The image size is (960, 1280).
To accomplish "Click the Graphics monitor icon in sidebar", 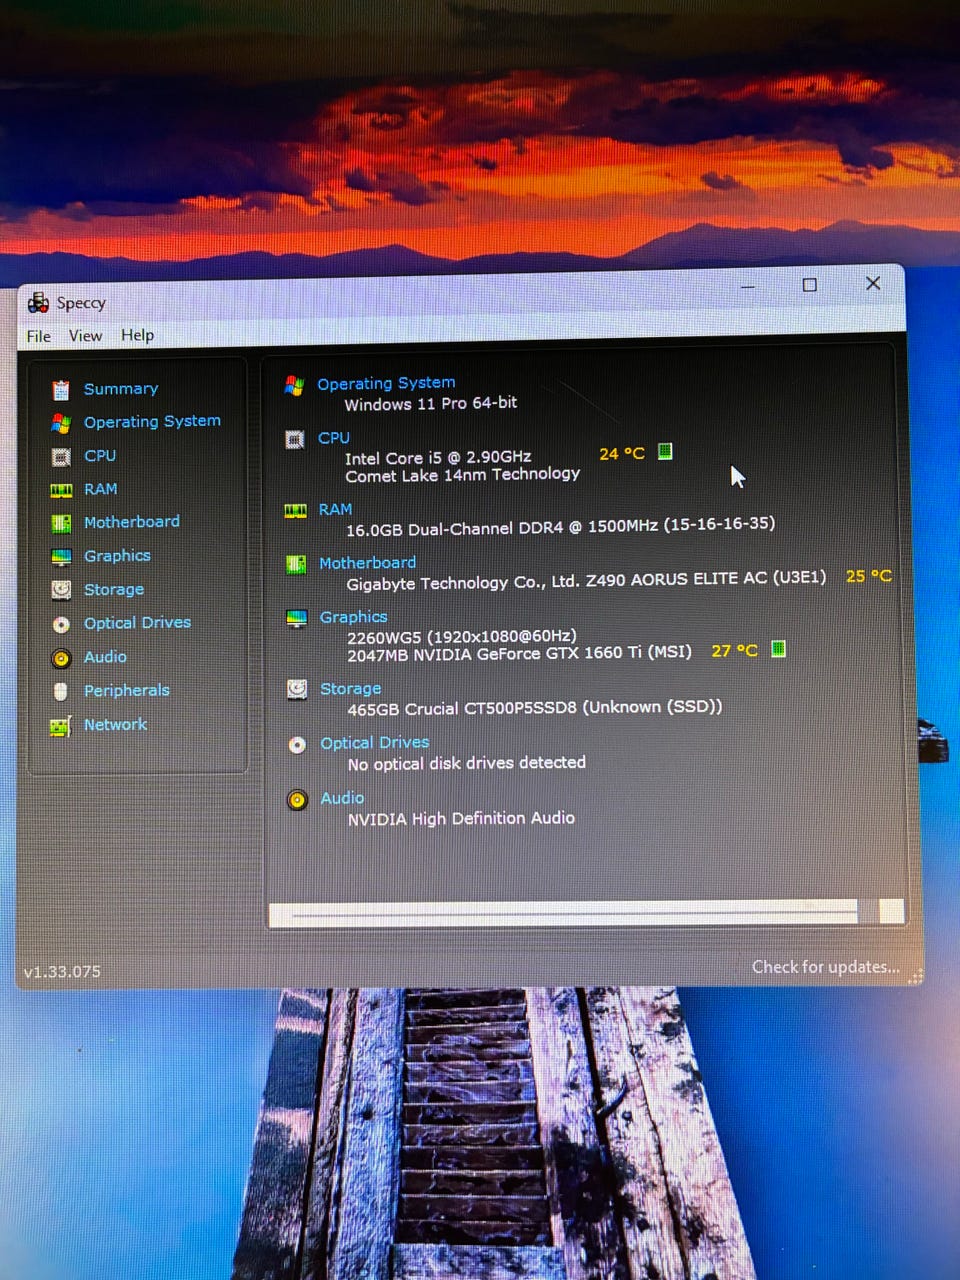I will tap(61, 557).
